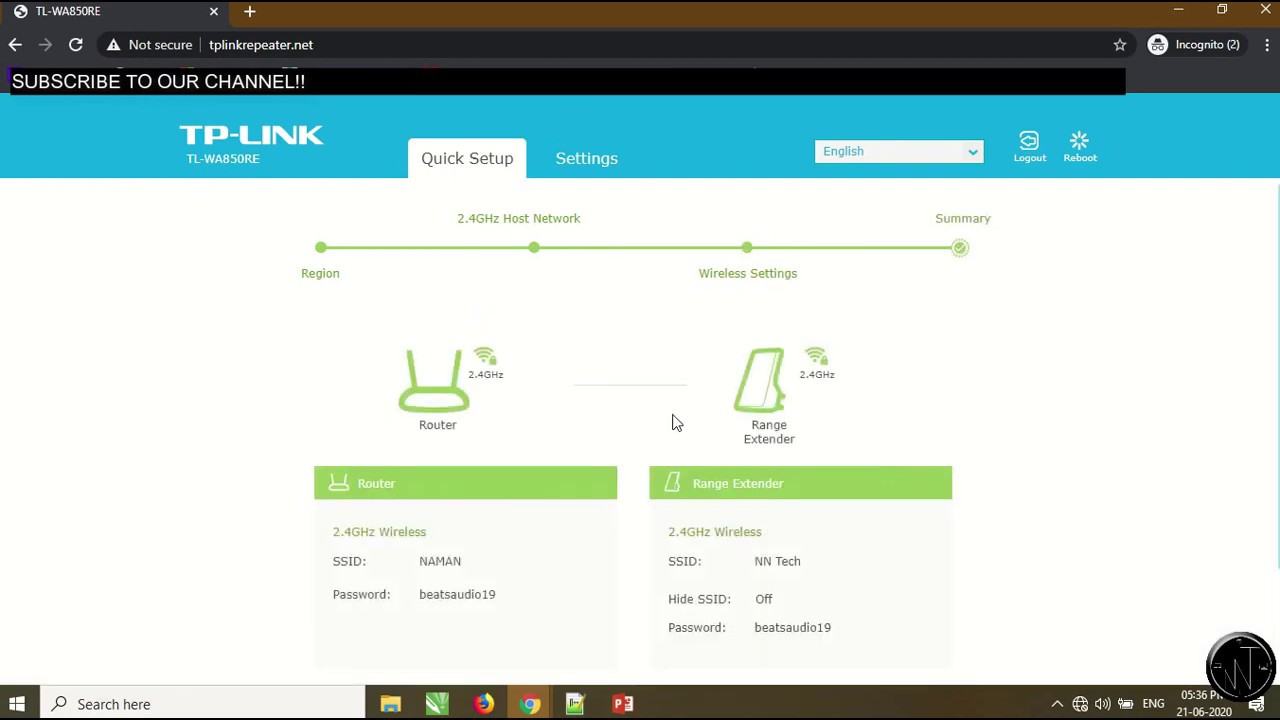Image resolution: width=1280 pixels, height=720 pixels.
Task: Select the Summary step marker
Action: coord(960,247)
